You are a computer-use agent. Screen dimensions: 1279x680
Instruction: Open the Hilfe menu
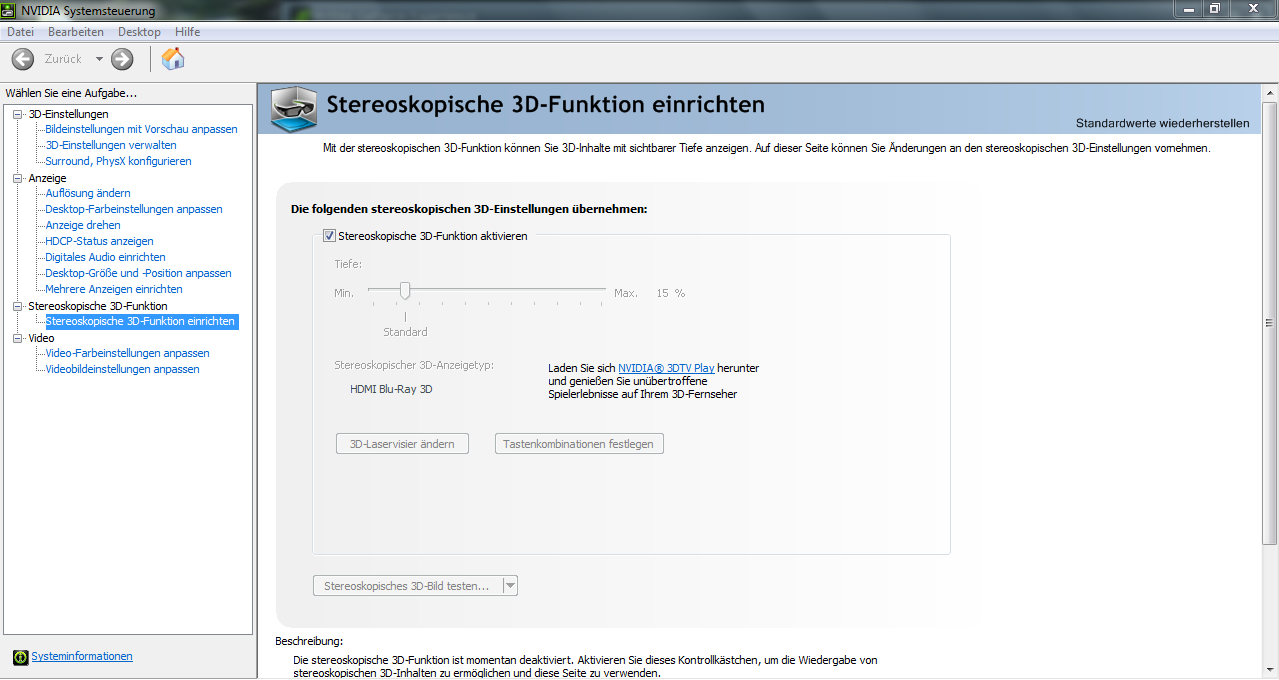187,32
